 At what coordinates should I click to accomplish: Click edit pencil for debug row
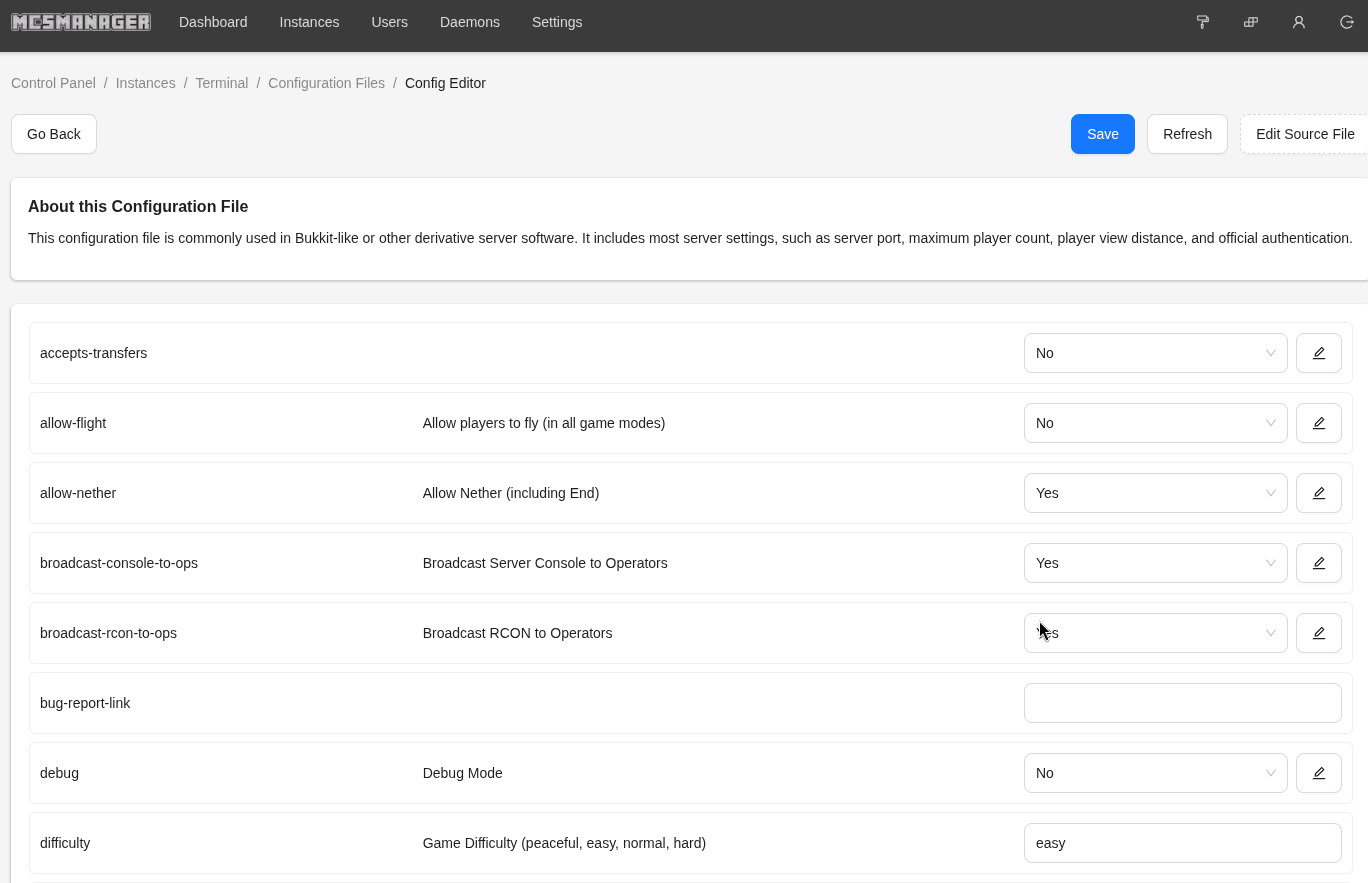[x=1319, y=773]
